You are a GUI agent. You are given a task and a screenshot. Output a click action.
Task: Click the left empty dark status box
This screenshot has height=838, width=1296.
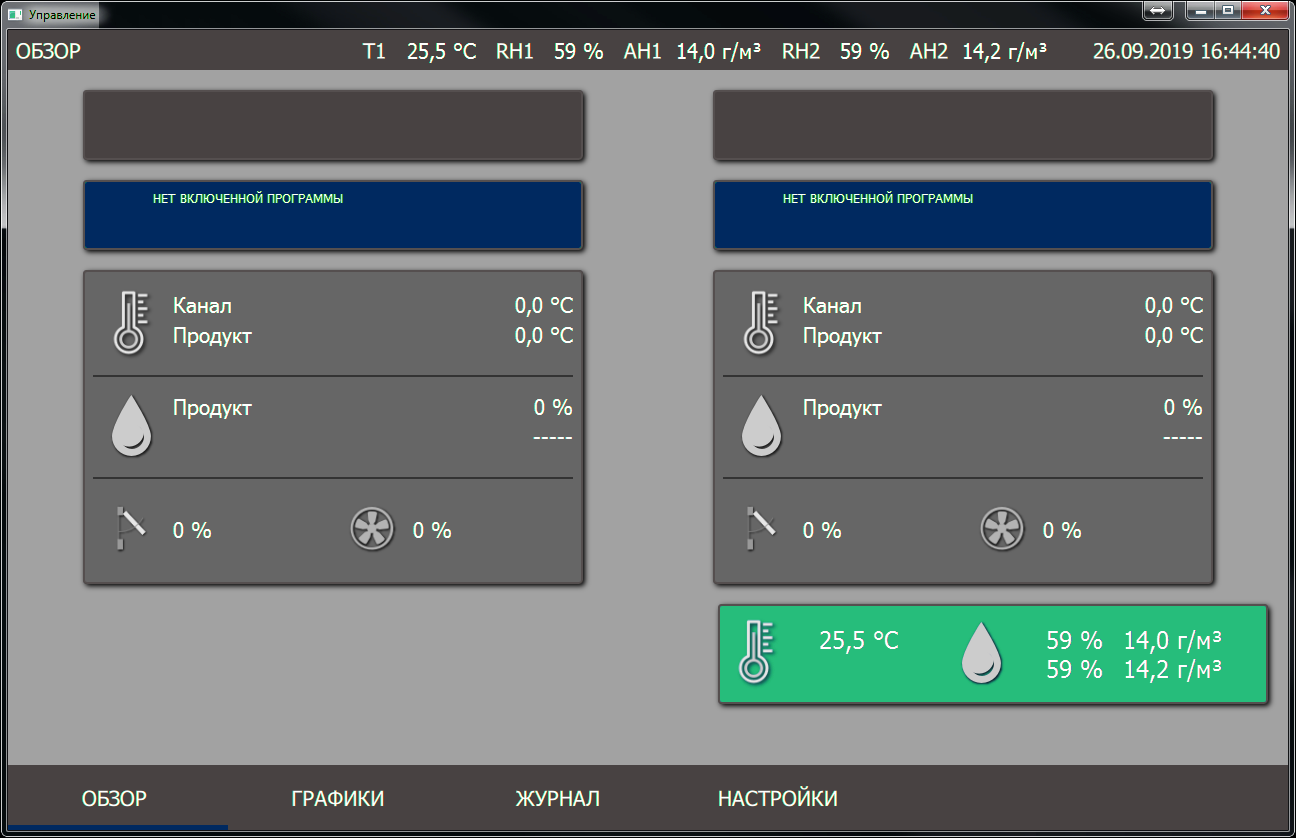(x=333, y=125)
